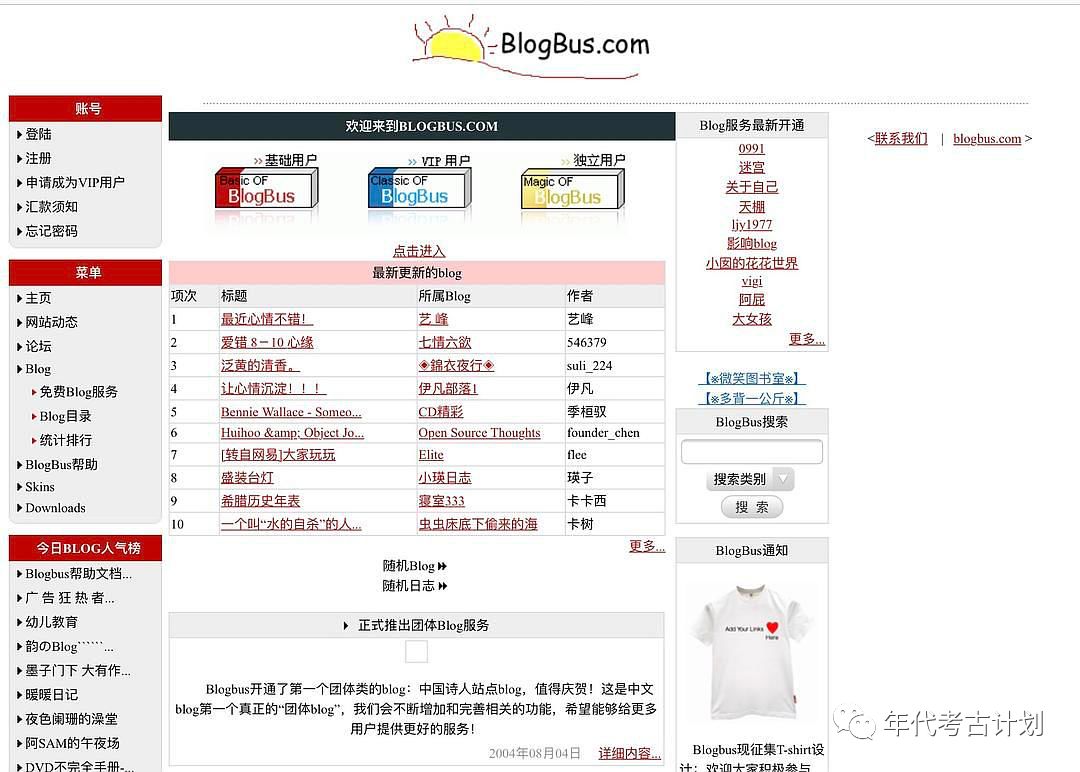Open post Huihoo &amp; Object Jo...
Screen dimensions: 1080x772
click(x=292, y=432)
